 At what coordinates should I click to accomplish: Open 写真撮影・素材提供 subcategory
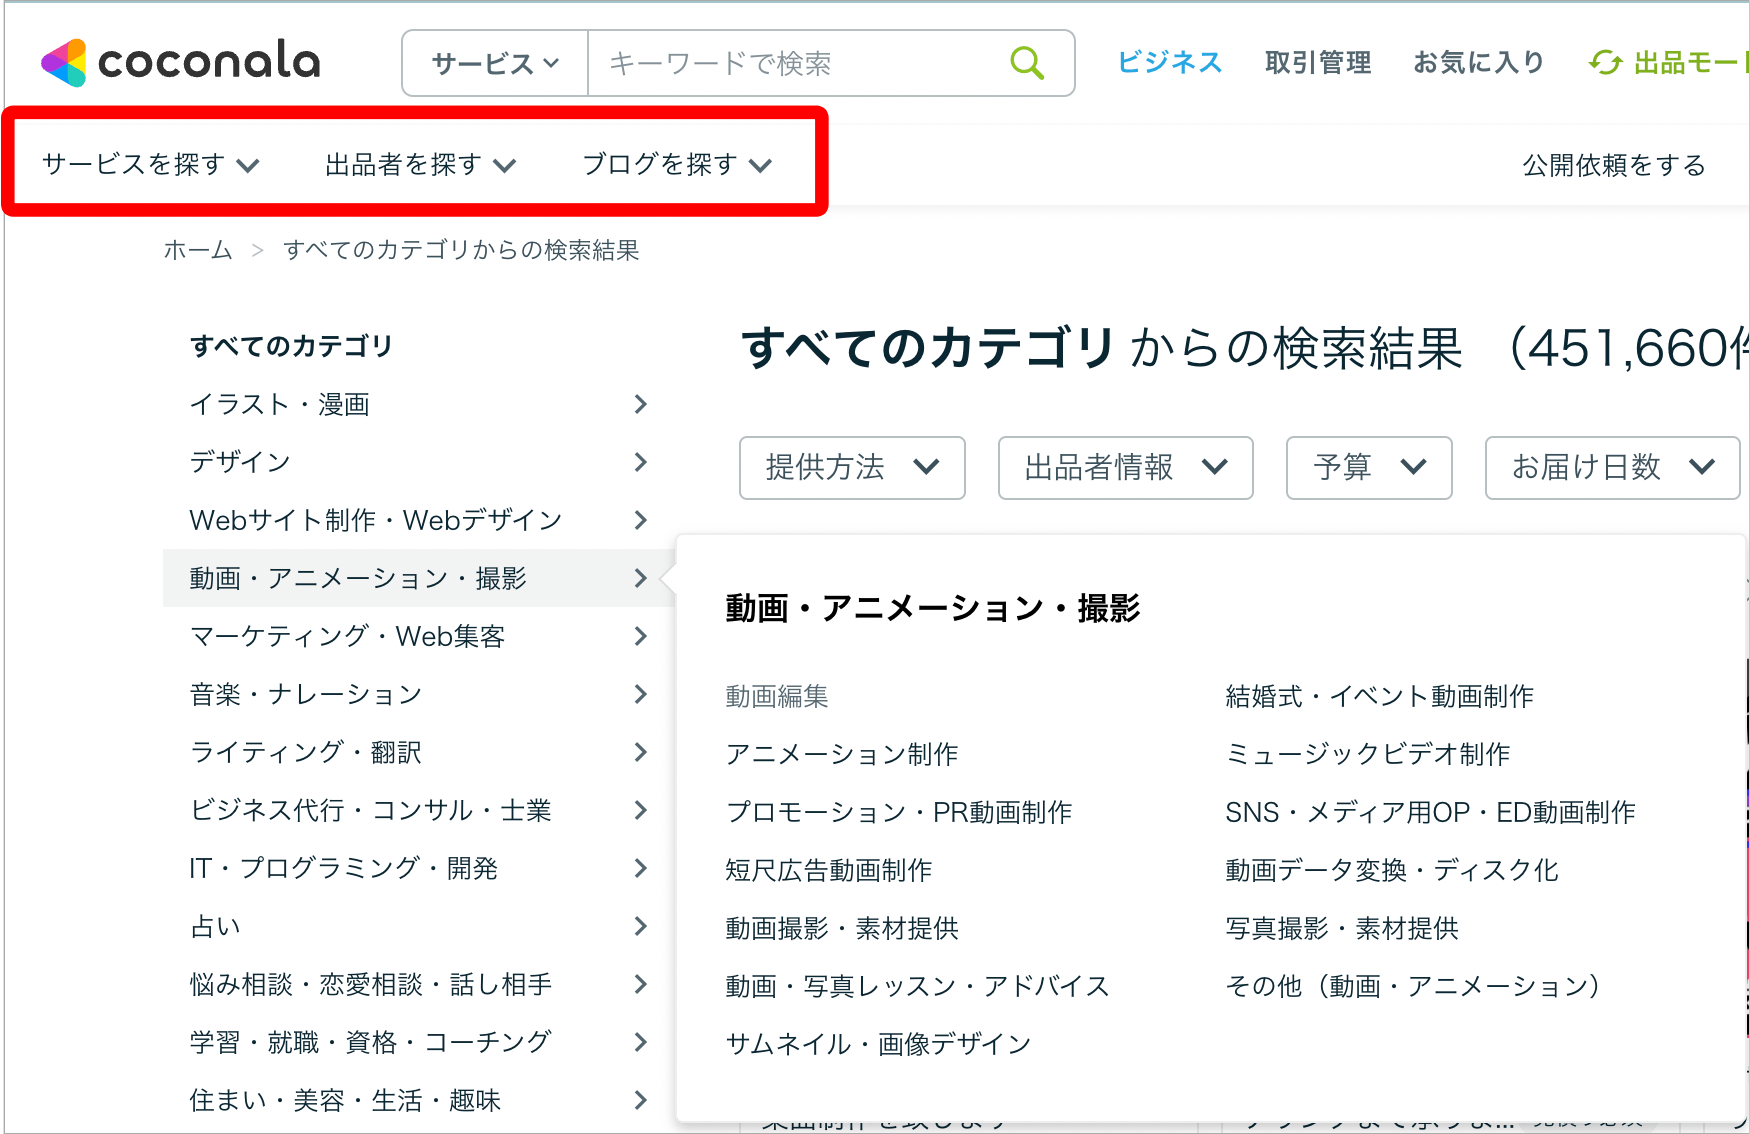1342,928
